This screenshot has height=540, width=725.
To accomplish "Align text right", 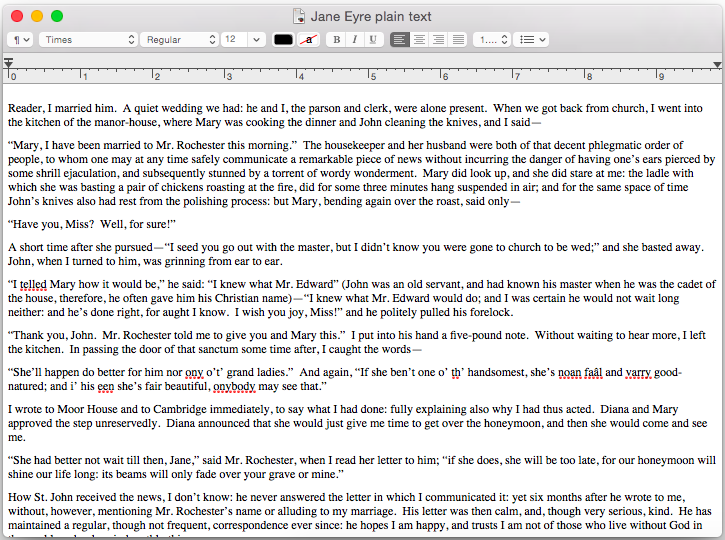I will pyautogui.click(x=438, y=40).
